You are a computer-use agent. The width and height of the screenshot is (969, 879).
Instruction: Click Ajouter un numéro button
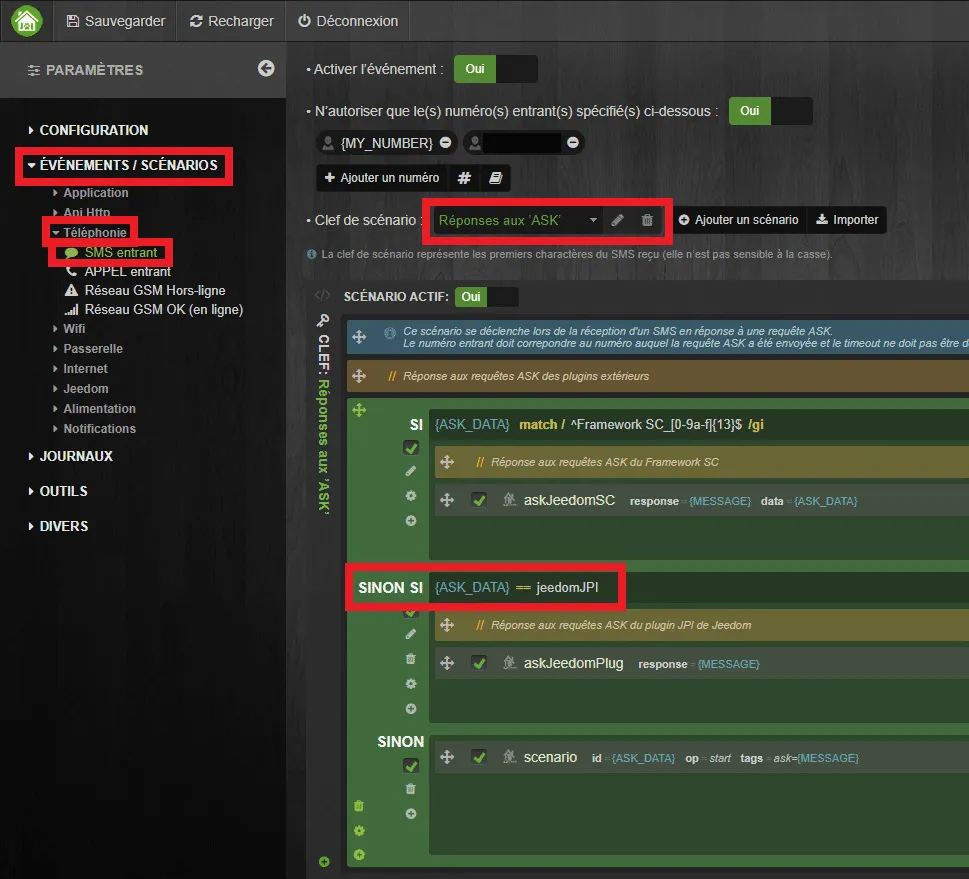[382, 178]
